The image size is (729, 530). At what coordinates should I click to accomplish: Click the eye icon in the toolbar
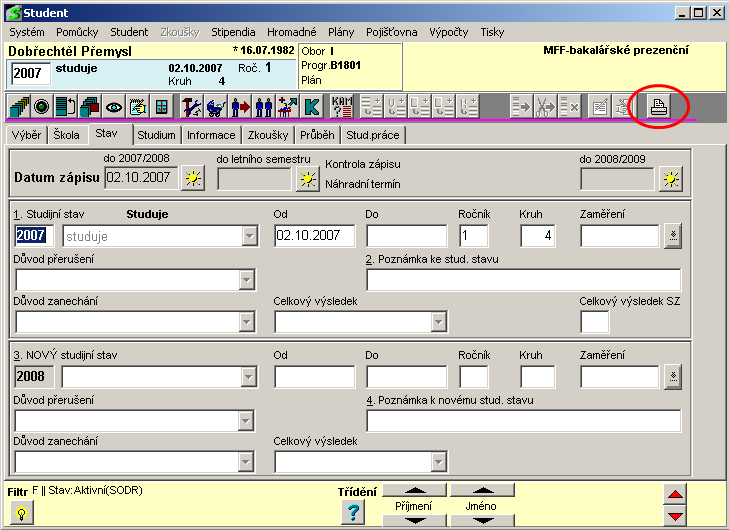[113, 106]
